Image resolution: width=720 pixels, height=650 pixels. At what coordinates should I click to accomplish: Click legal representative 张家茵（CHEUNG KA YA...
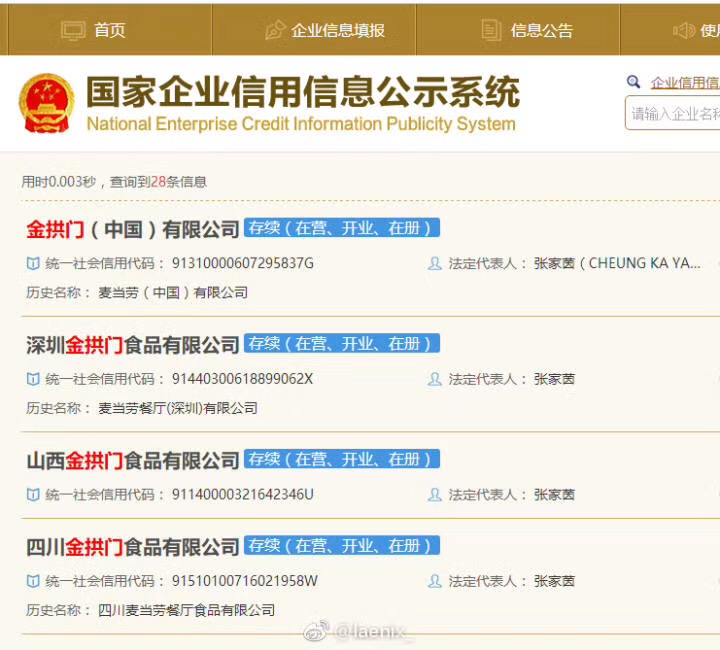[x=617, y=263]
